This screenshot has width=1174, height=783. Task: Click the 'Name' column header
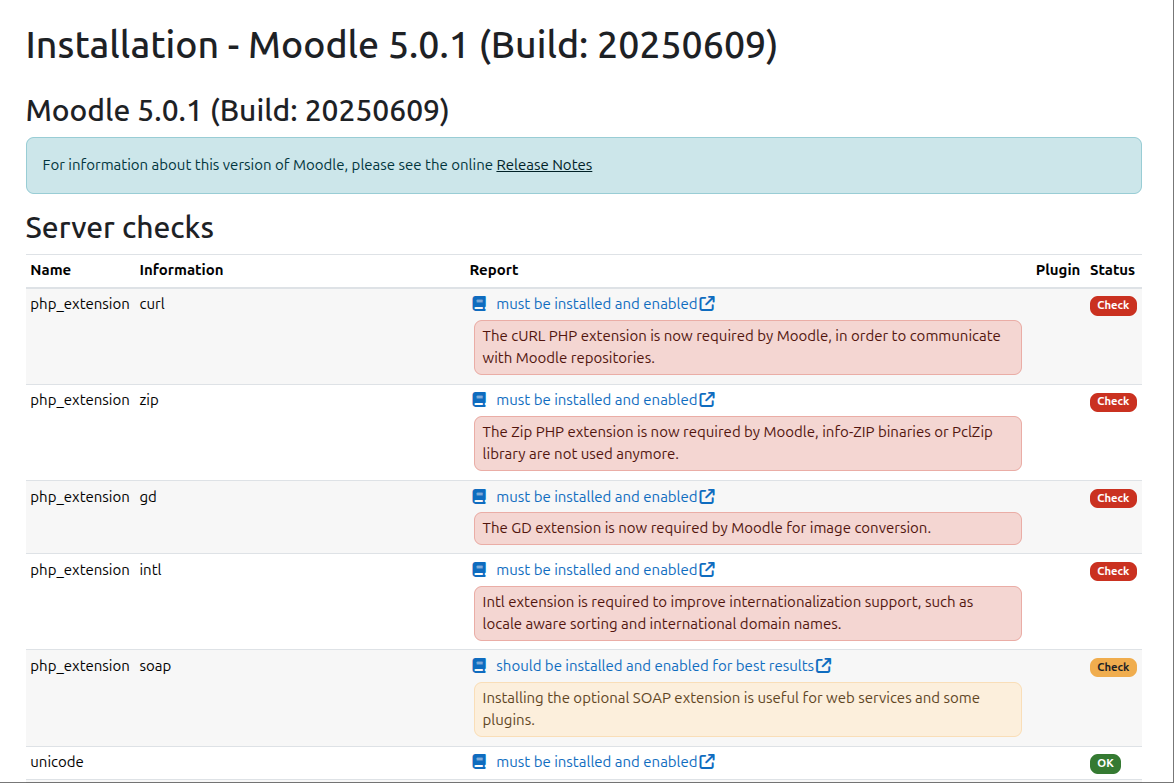[51, 270]
